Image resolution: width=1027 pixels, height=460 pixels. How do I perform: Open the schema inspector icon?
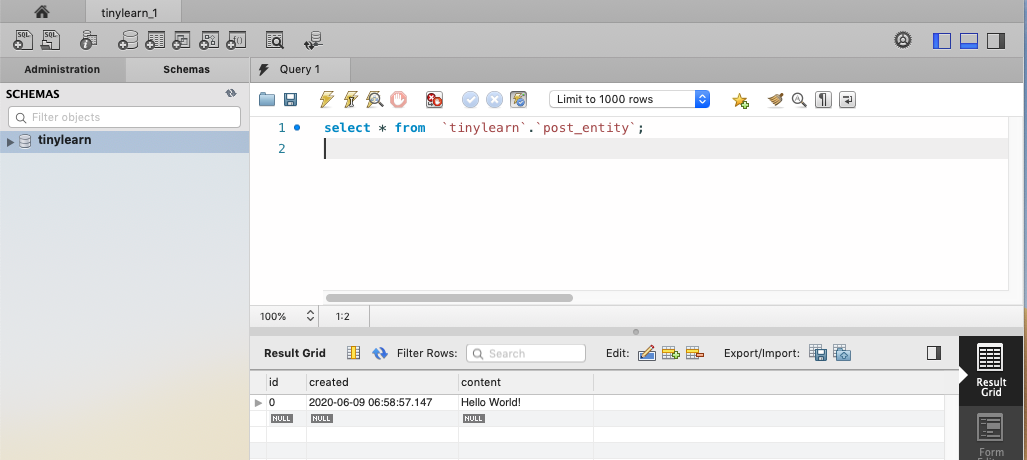pos(88,41)
